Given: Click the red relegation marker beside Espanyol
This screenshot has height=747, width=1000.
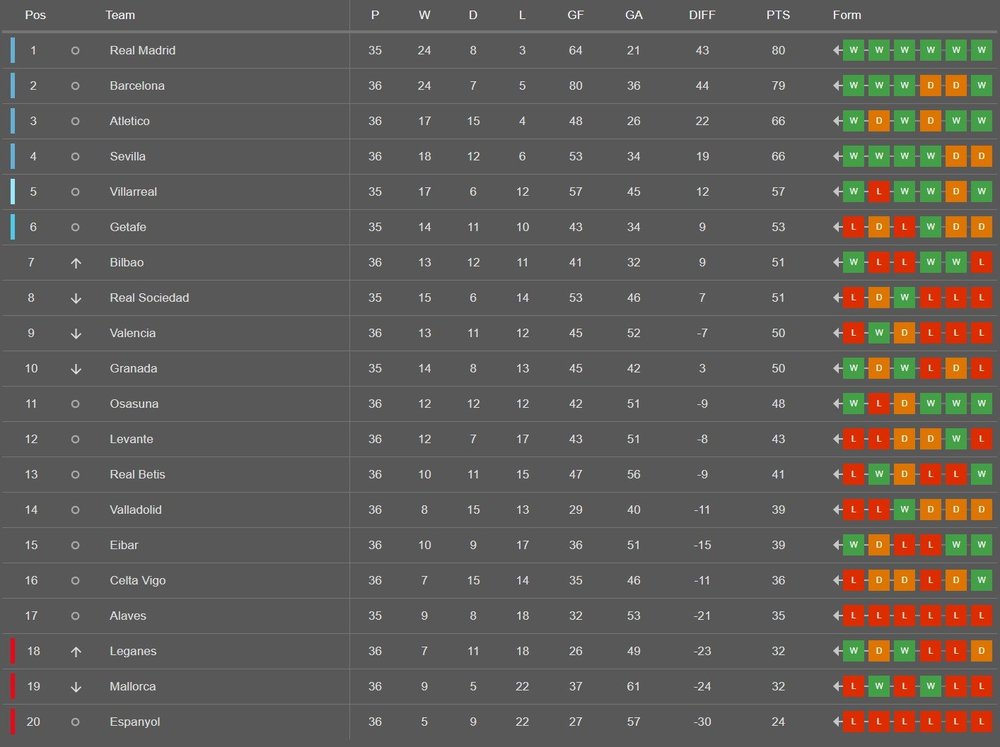Looking at the screenshot, I should point(12,721).
